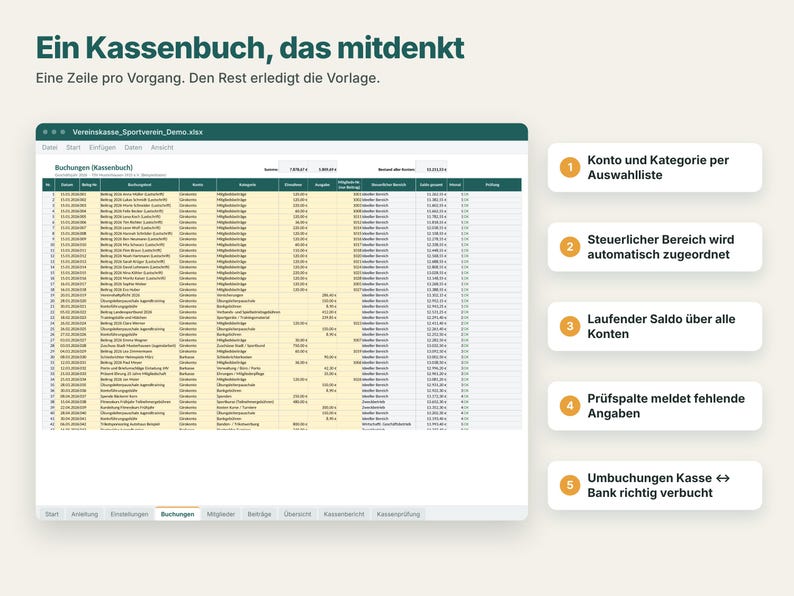Click the Steuerlicher Bereich column header

(x=388, y=185)
